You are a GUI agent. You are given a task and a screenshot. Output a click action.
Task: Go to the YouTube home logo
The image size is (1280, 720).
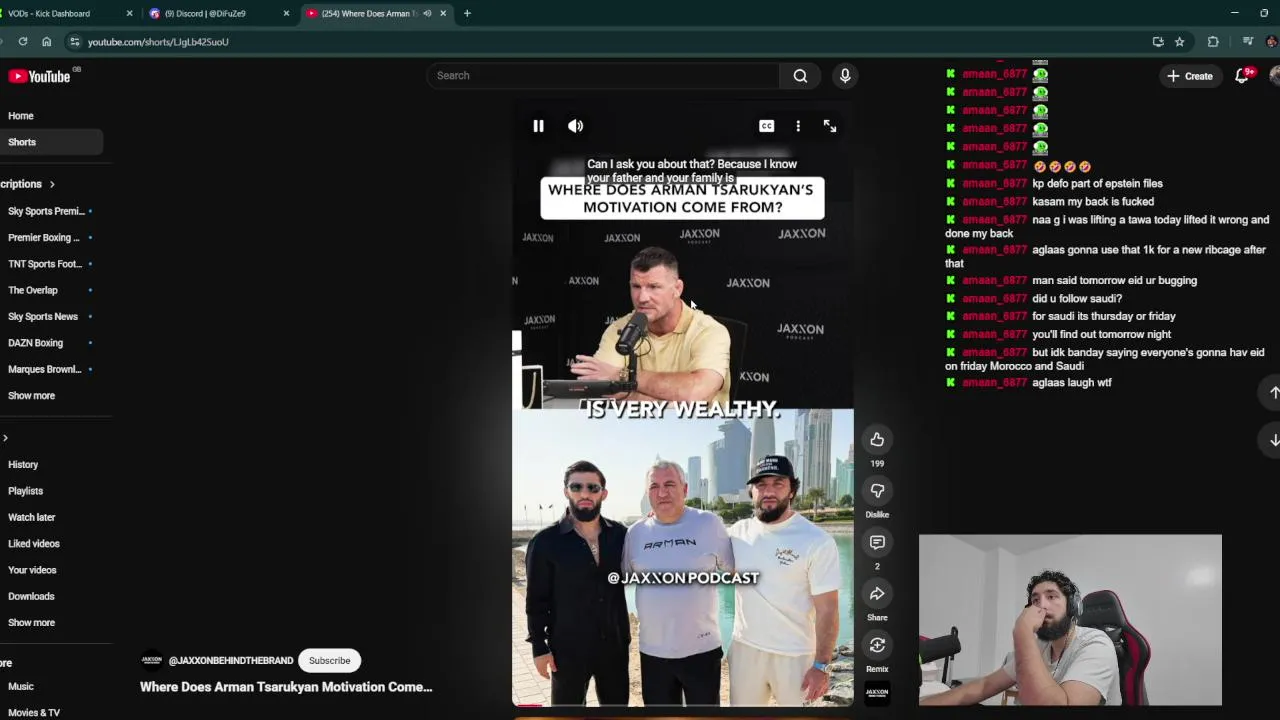[x=40, y=77]
